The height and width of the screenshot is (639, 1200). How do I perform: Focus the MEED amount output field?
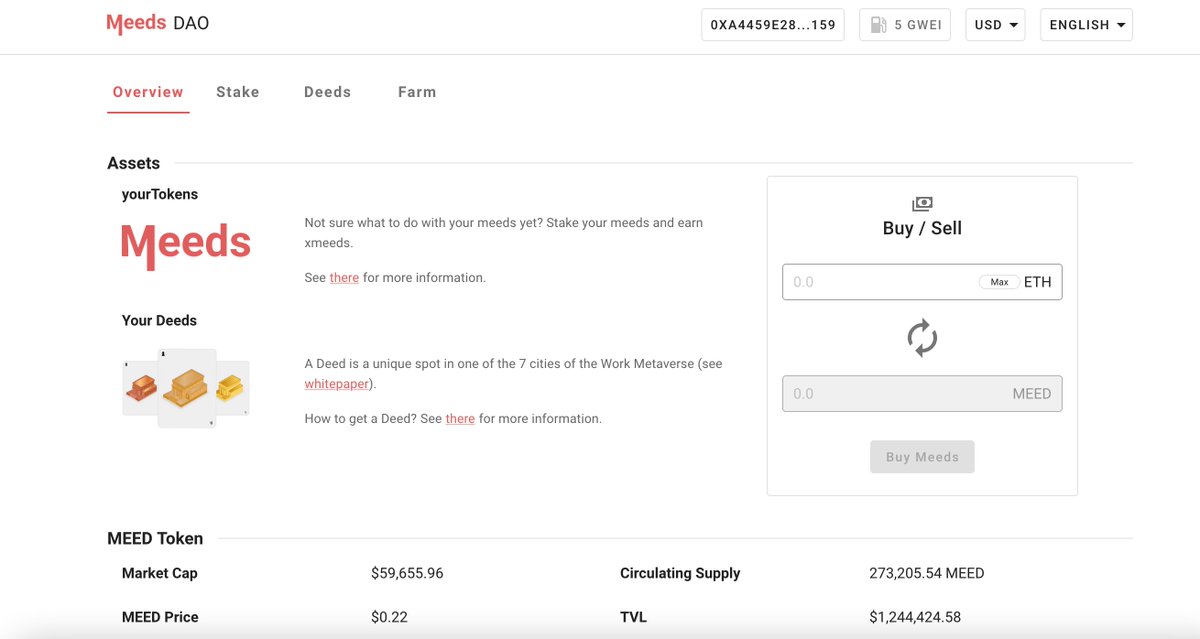click(922, 394)
